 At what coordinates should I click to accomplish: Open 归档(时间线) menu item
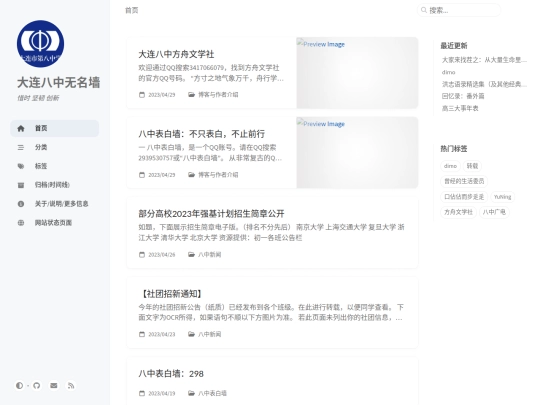tap(55, 185)
